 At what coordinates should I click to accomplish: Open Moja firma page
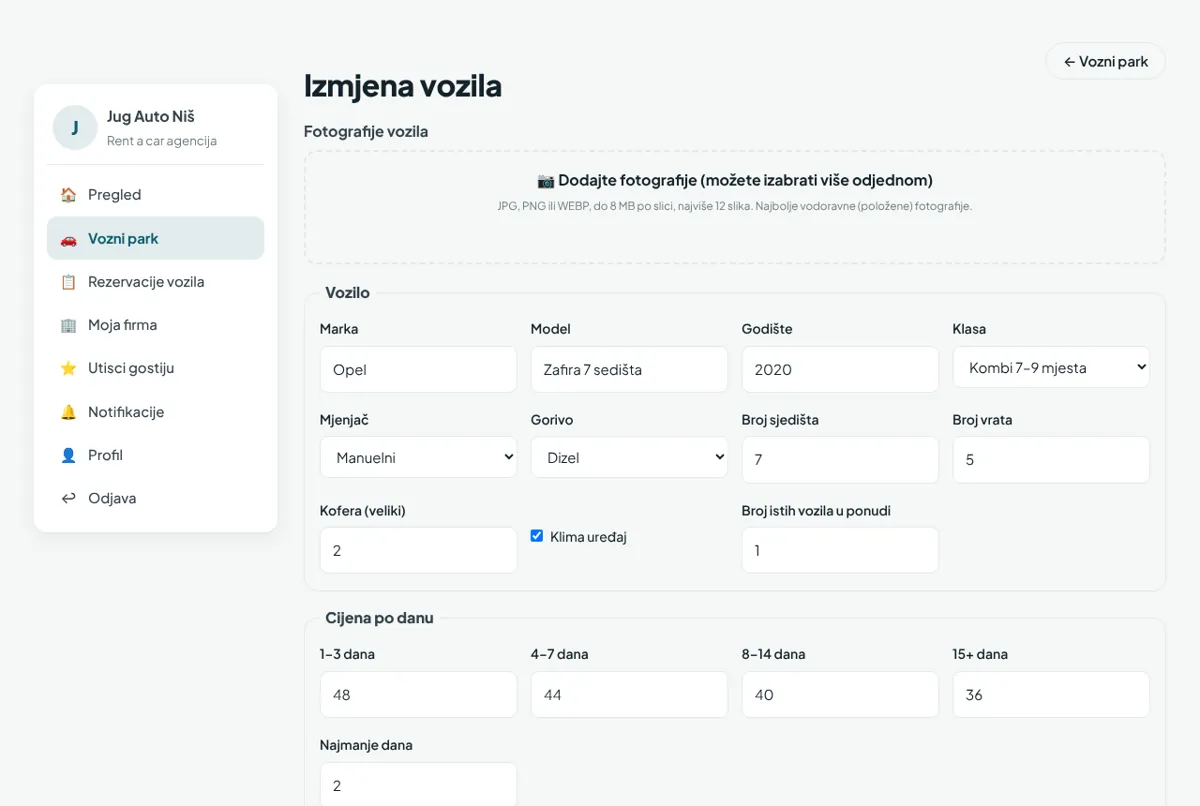coord(155,325)
